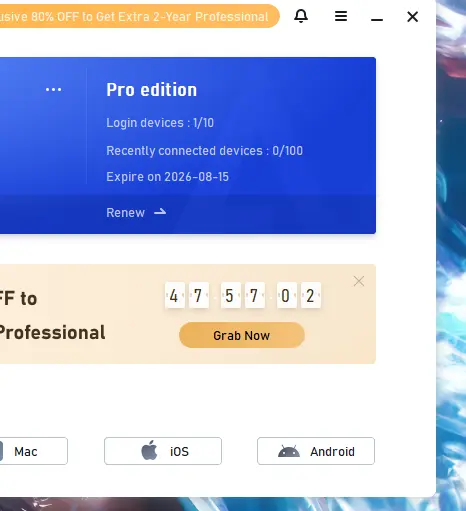Viewport: 466px width, 511px height.
Task: Select the Android download button
Action: pyautogui.click(x=316, y=451)
